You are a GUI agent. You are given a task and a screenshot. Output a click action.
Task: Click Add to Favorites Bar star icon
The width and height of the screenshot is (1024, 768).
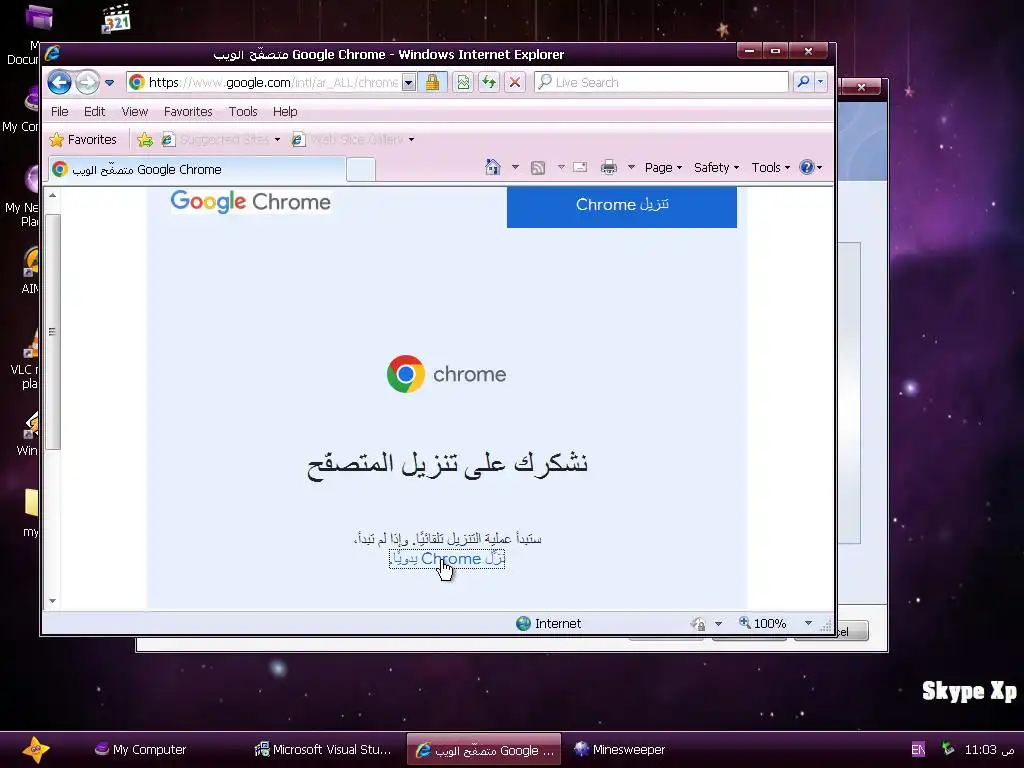point(145,140)
